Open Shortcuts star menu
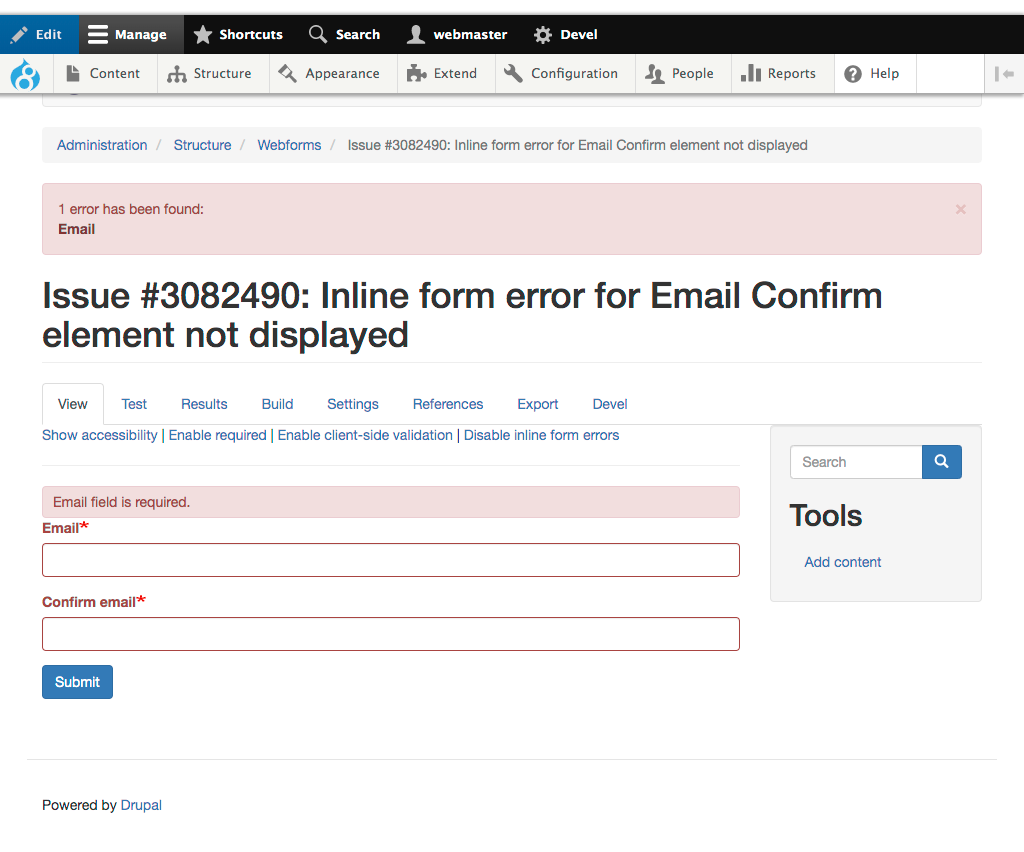The height and width of the screenshot is (852, 1024). (238, 35)
